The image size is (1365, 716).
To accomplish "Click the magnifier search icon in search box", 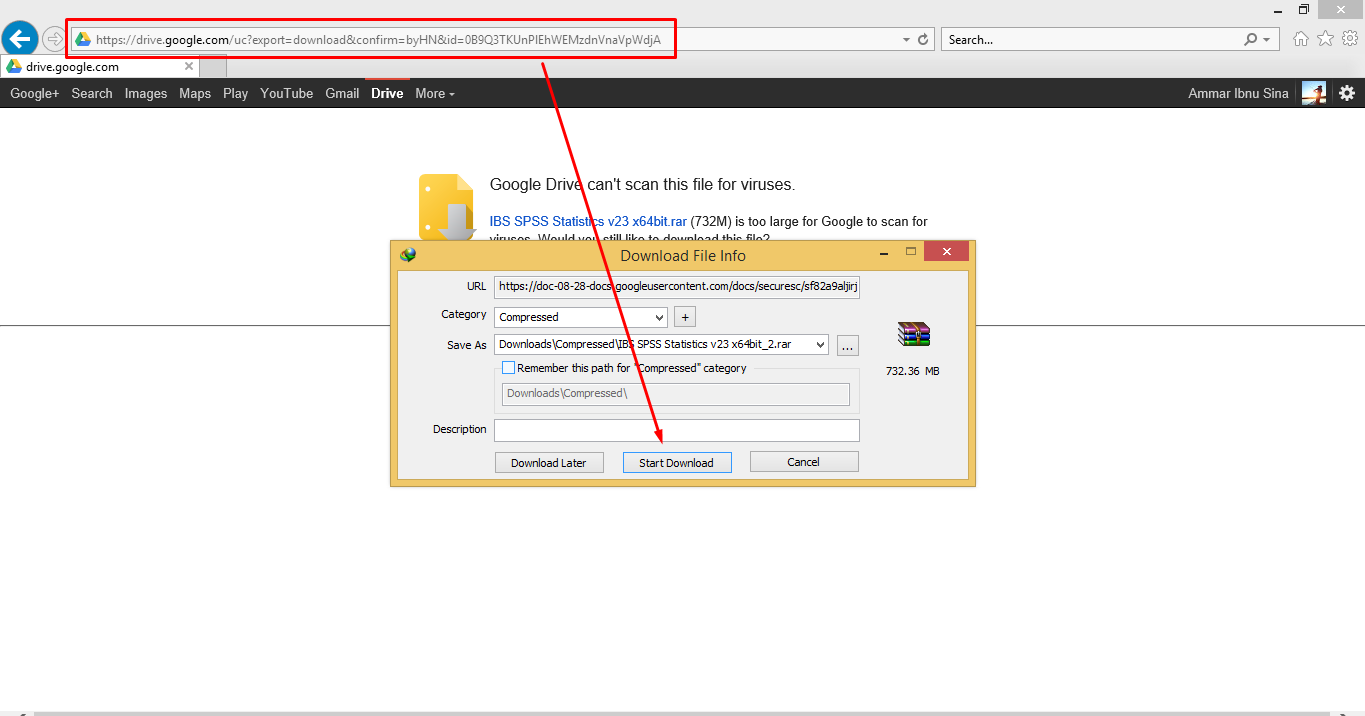I will (x=1250, y=40).
